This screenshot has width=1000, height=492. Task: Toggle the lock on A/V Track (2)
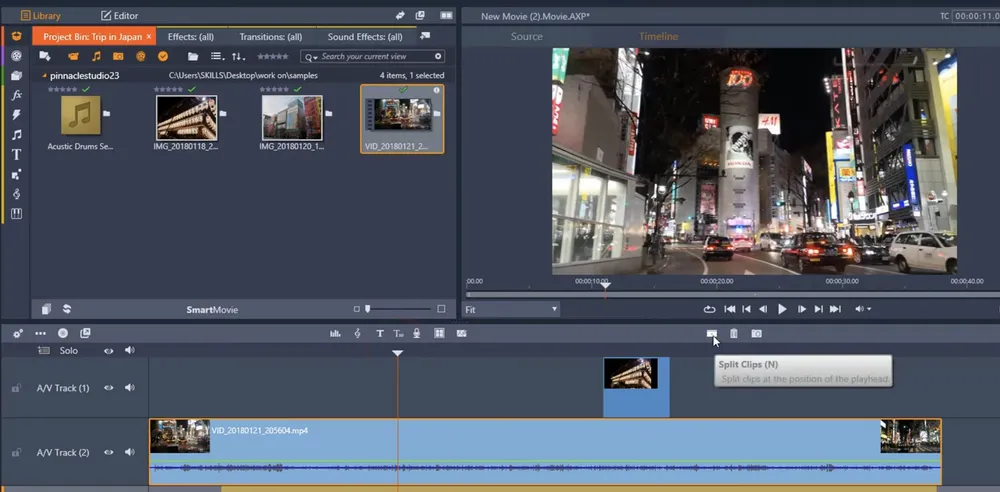(16, 452)
